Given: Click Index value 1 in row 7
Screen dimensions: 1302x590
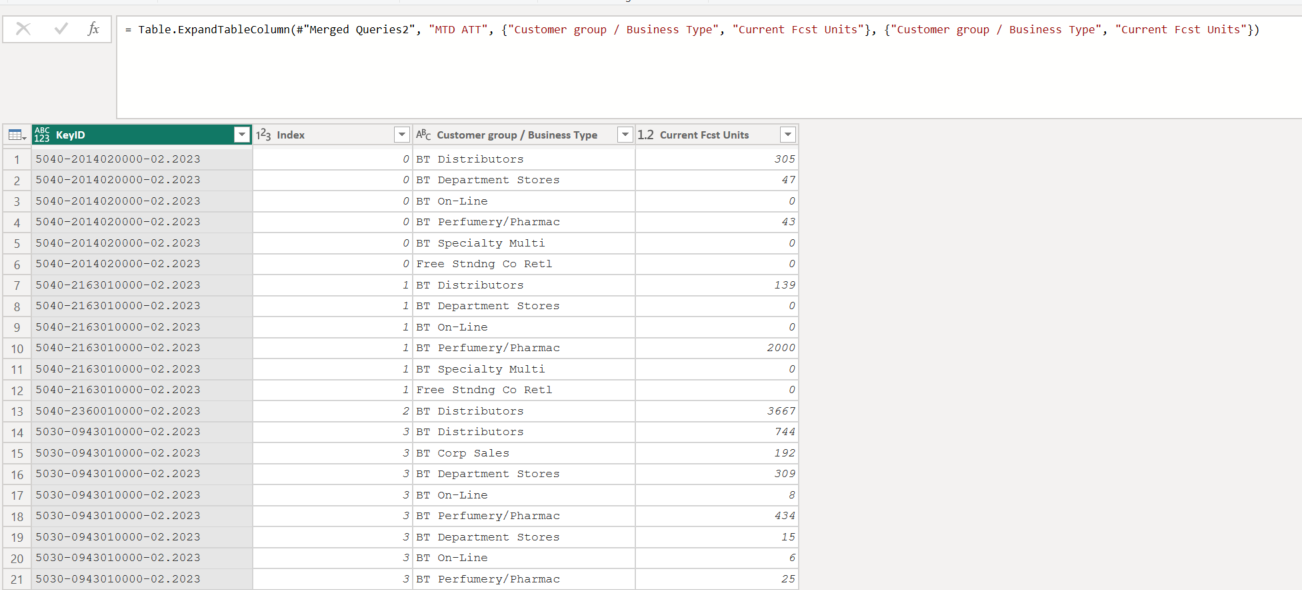Looking at the screenshot, I should [x=405, y=285].
